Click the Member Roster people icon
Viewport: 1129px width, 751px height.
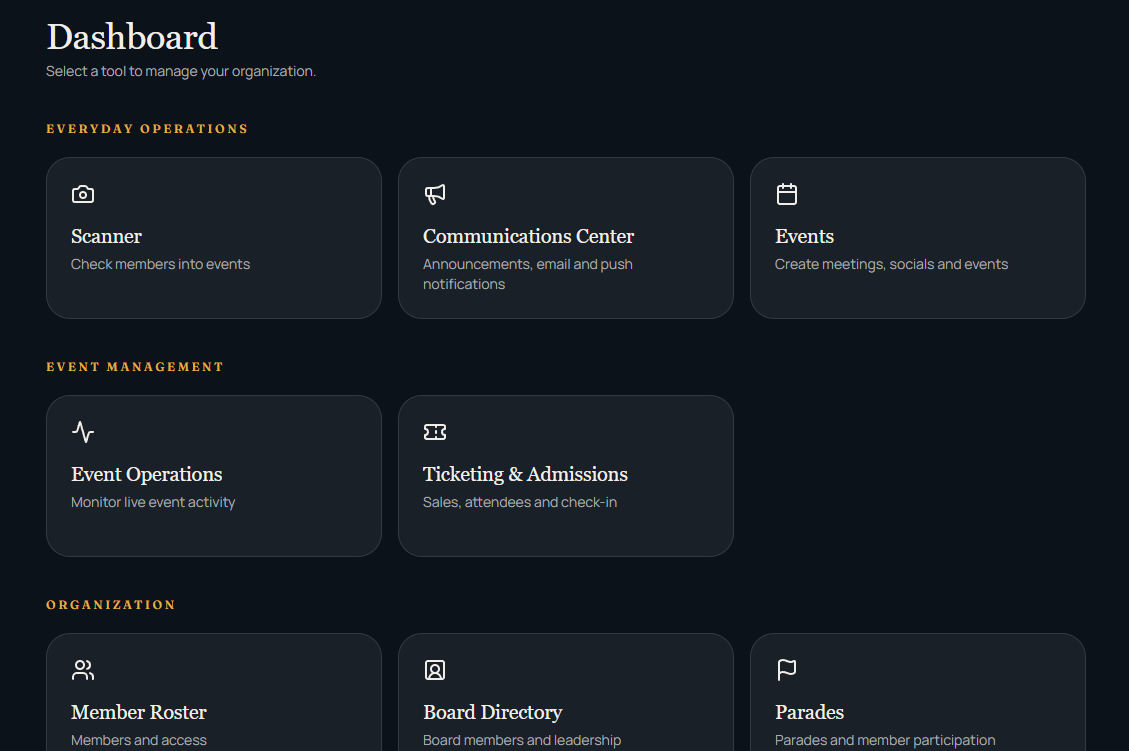[x=83, y=670]
